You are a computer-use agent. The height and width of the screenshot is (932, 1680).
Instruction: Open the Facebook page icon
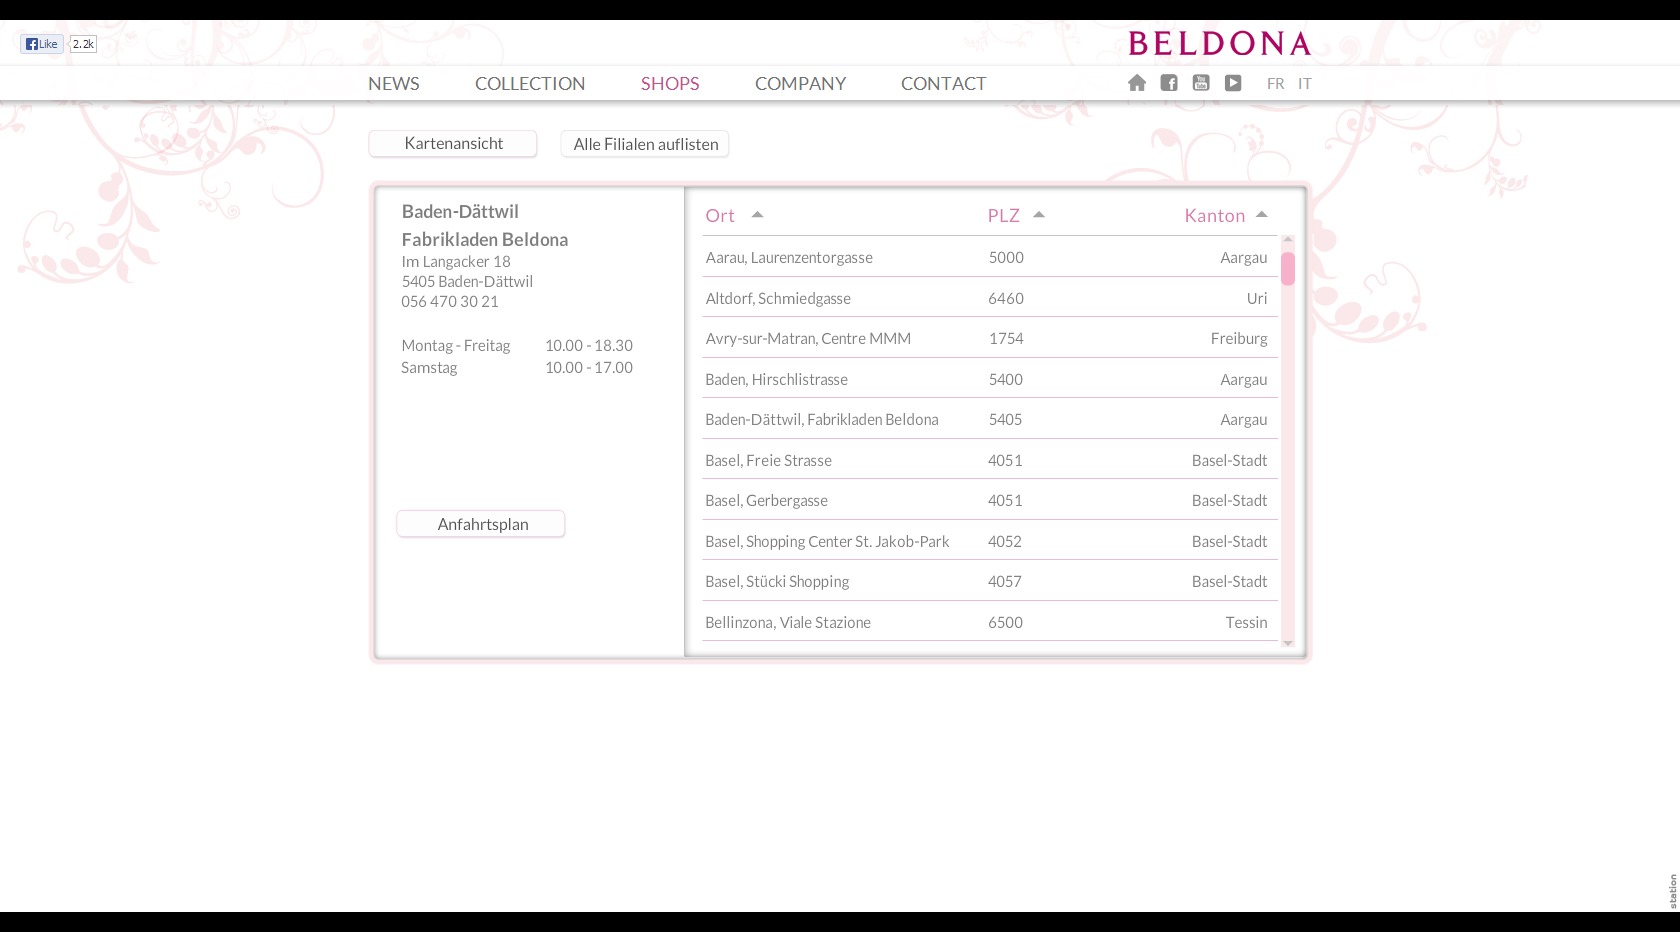coord(1169,83)
